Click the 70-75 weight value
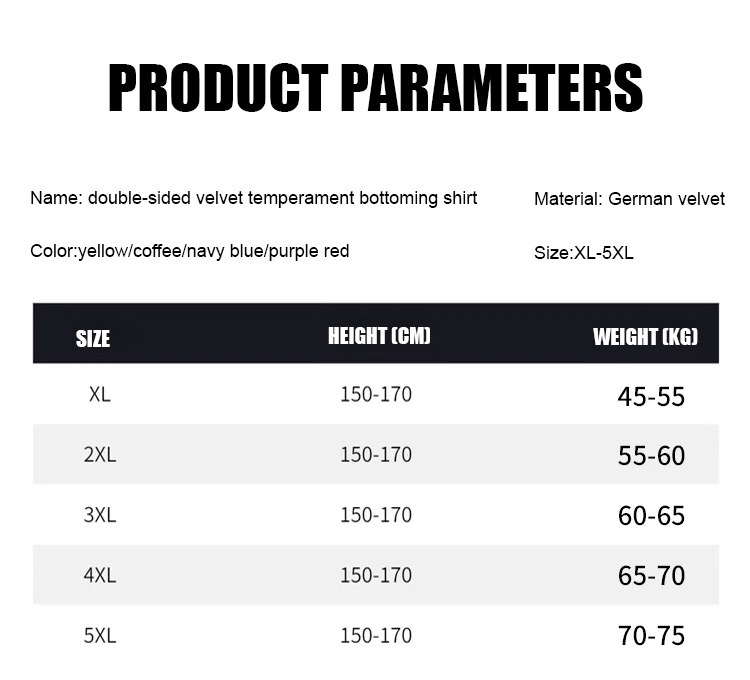The image size is (750, 680). (x=651, y=636)
